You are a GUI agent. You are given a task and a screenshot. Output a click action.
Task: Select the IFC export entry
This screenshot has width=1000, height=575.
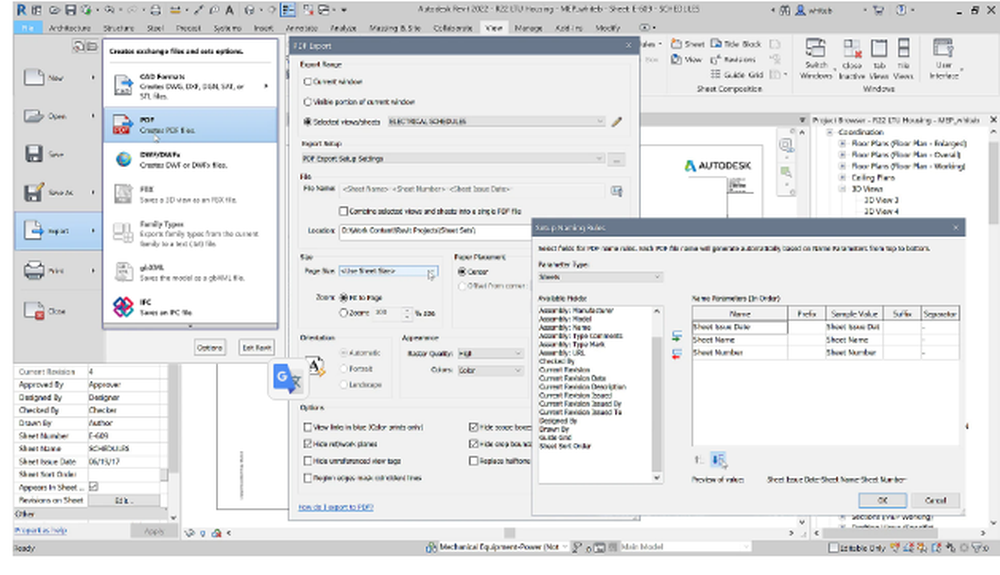pyautogui.click(x=190, y=307)
